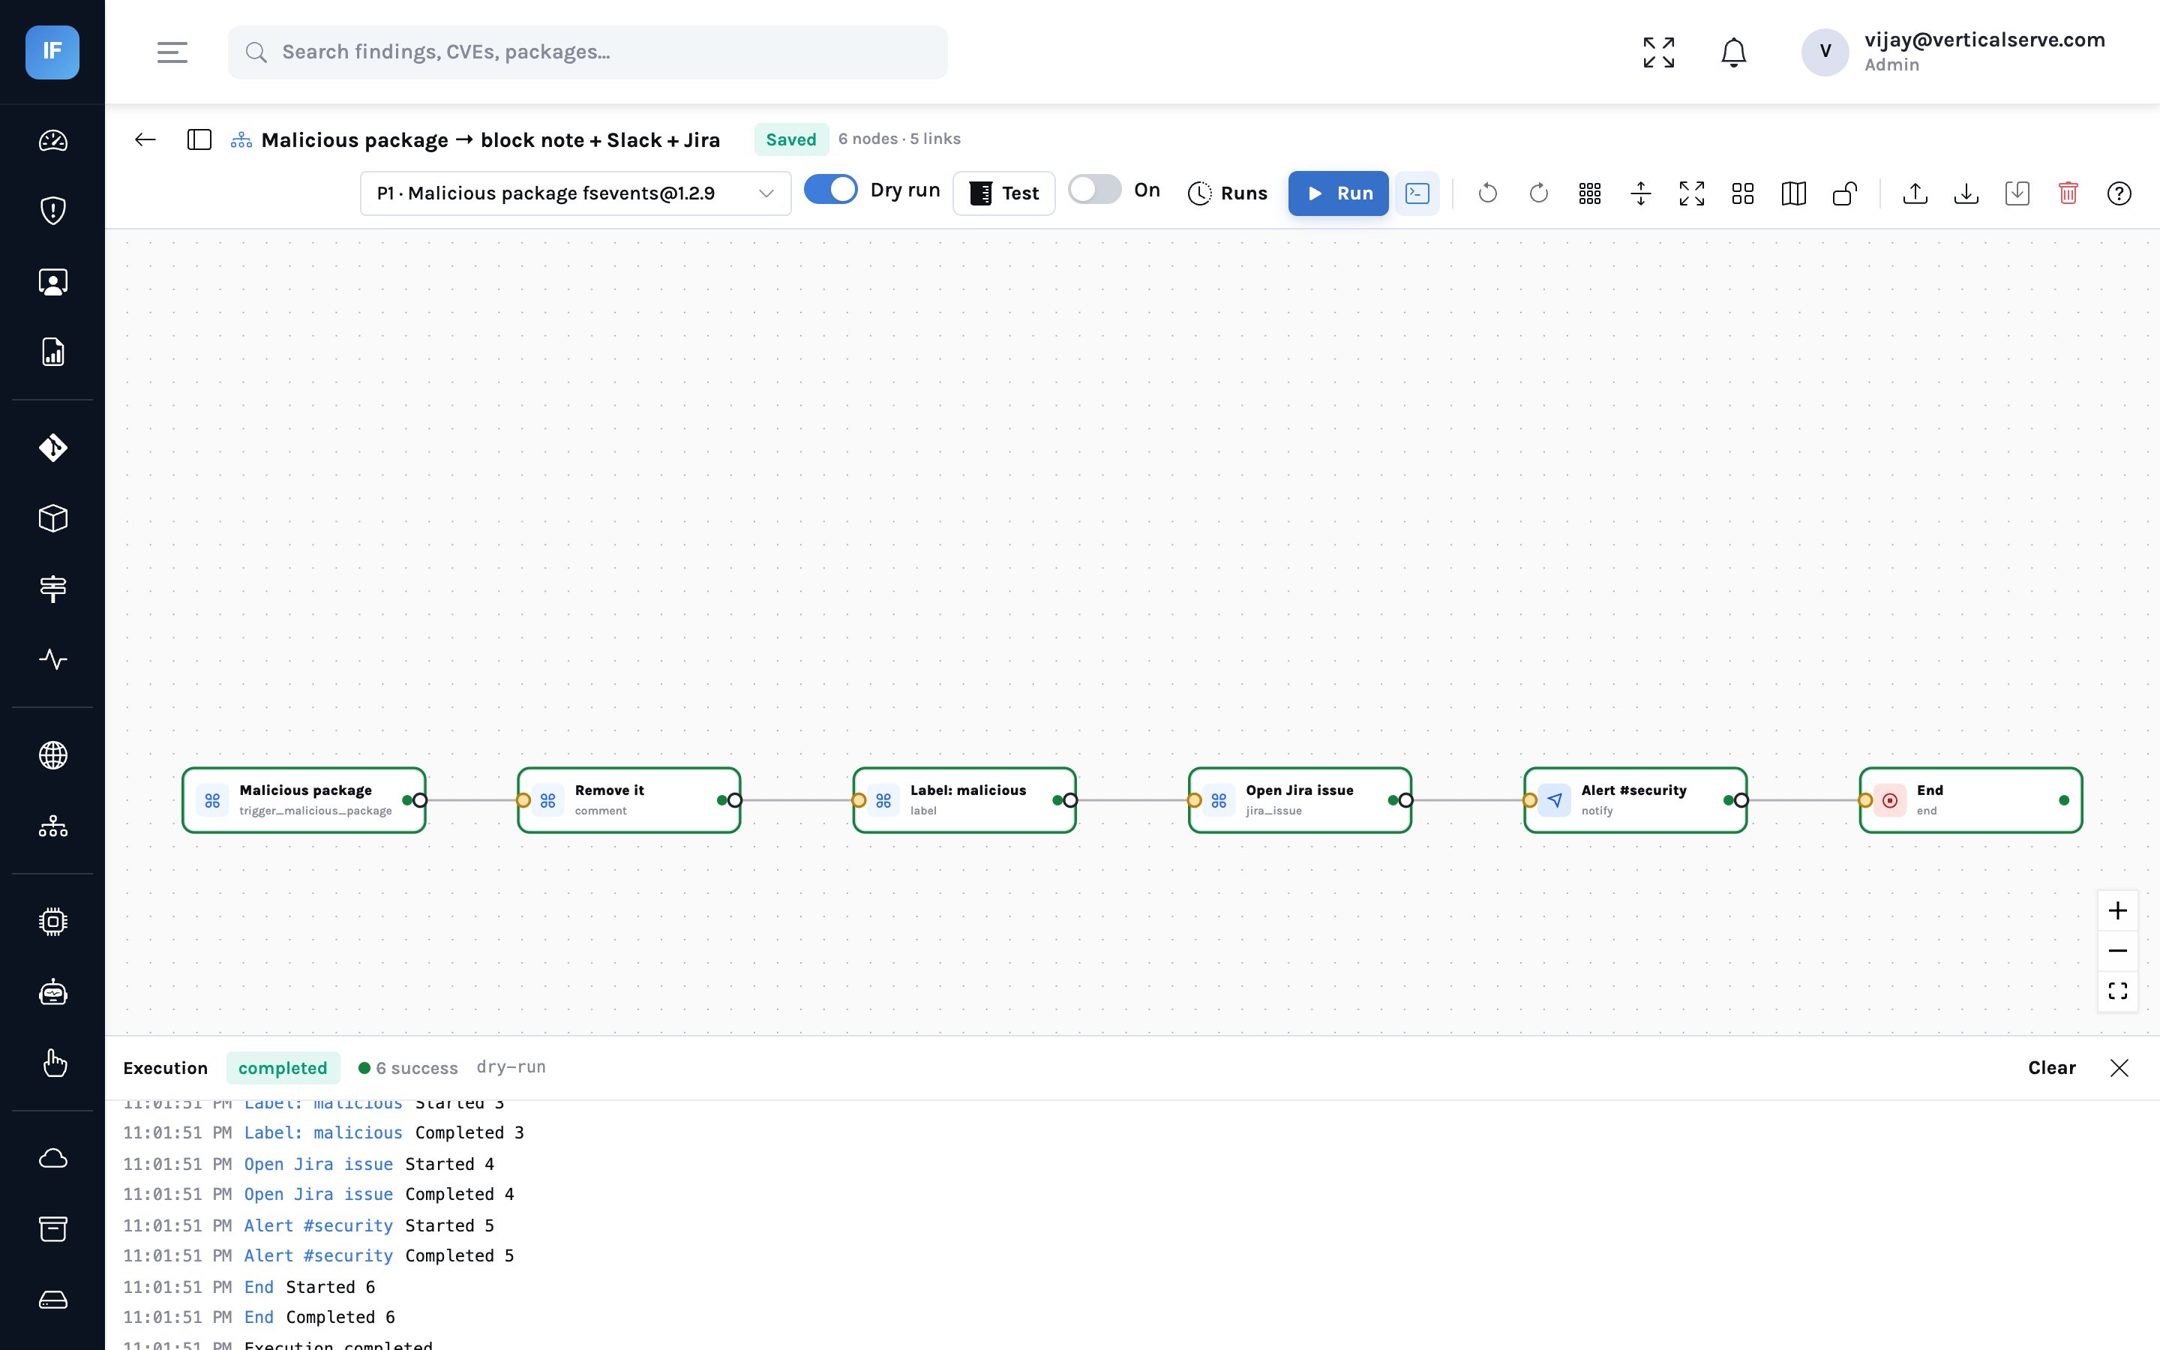Open notifications bell
Image resolution: width=2160 pixels, height=1350 pixels.
[1733, 52]
